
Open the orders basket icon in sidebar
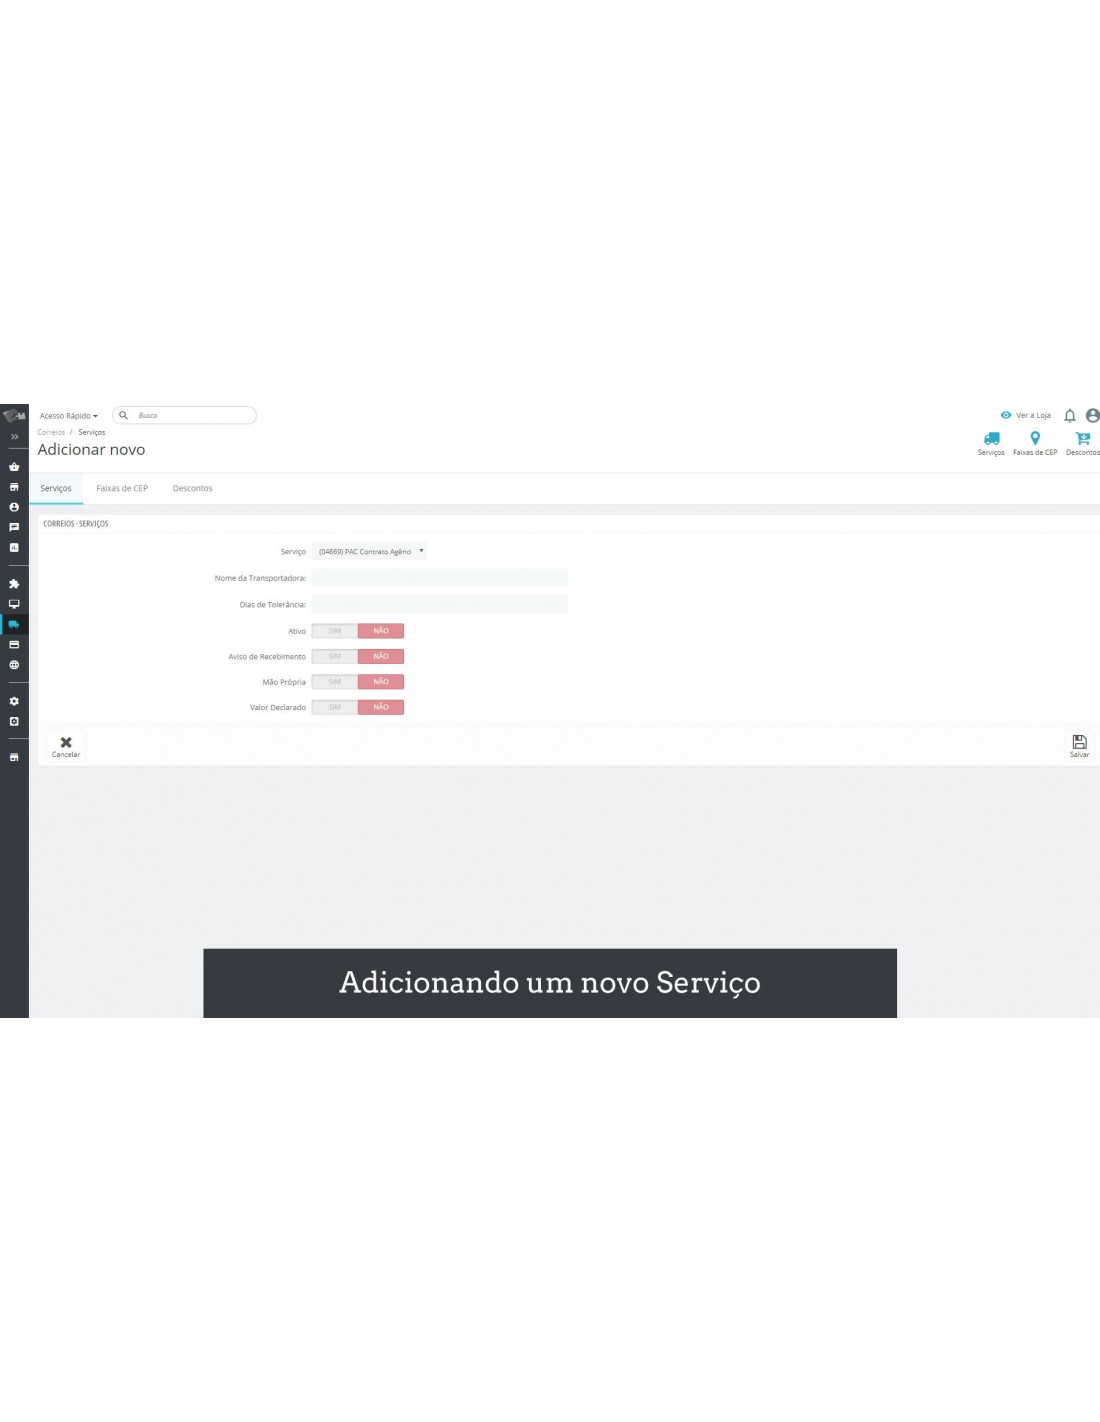point(14,467)
